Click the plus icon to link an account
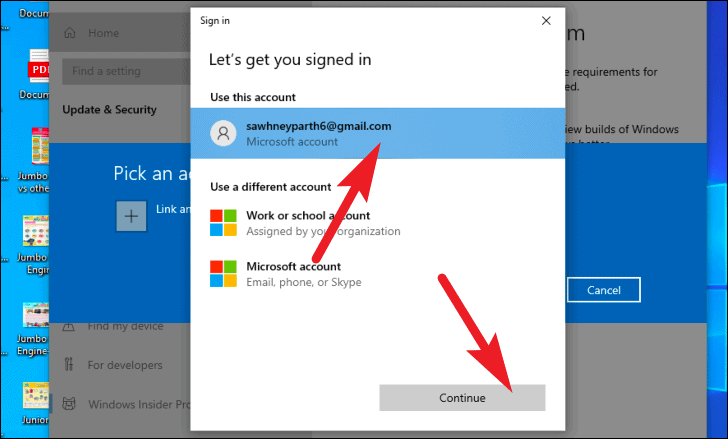 pos(131,216)
